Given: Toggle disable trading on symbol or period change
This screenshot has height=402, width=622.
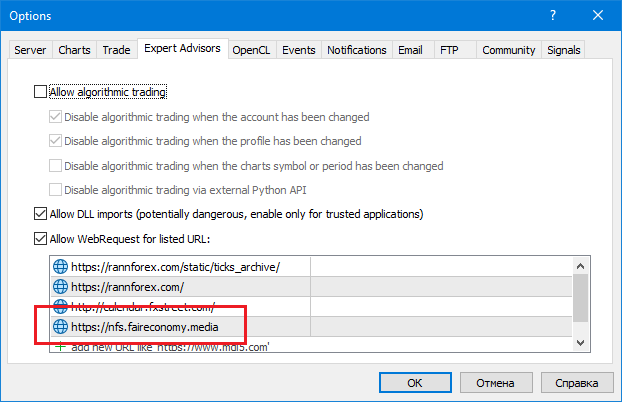Looking at the screenshot, I should point(55,165).
